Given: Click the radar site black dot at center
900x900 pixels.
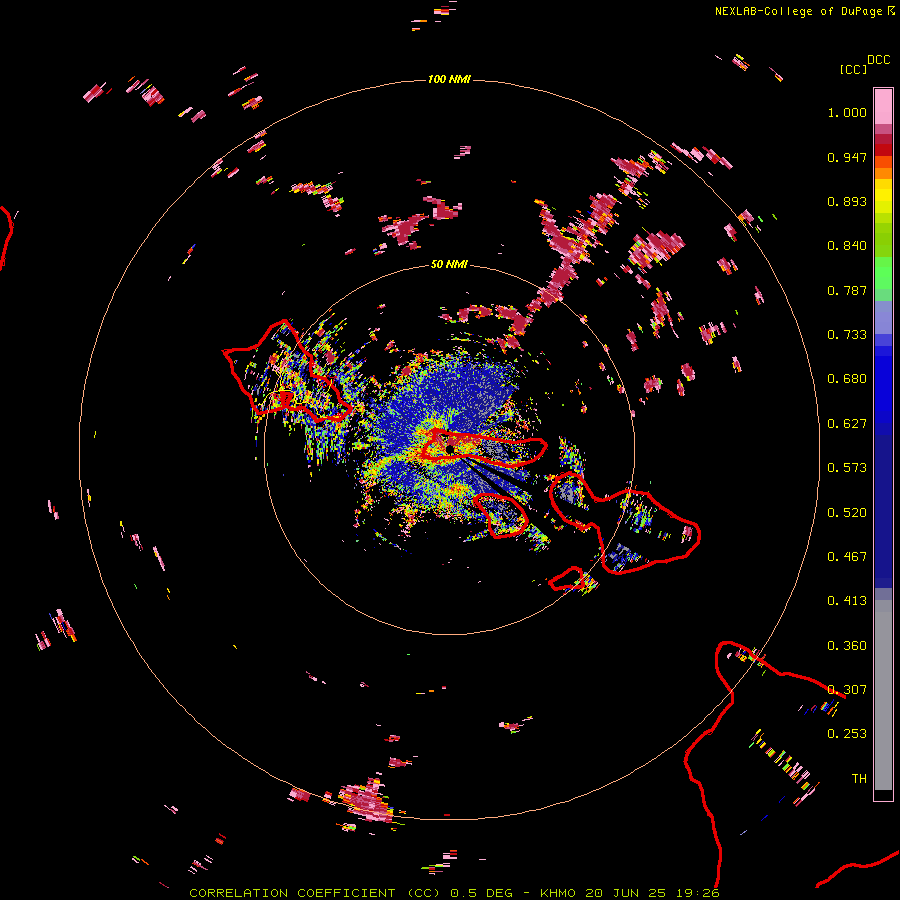Looking at the screenshot, I should coord(449,449).
